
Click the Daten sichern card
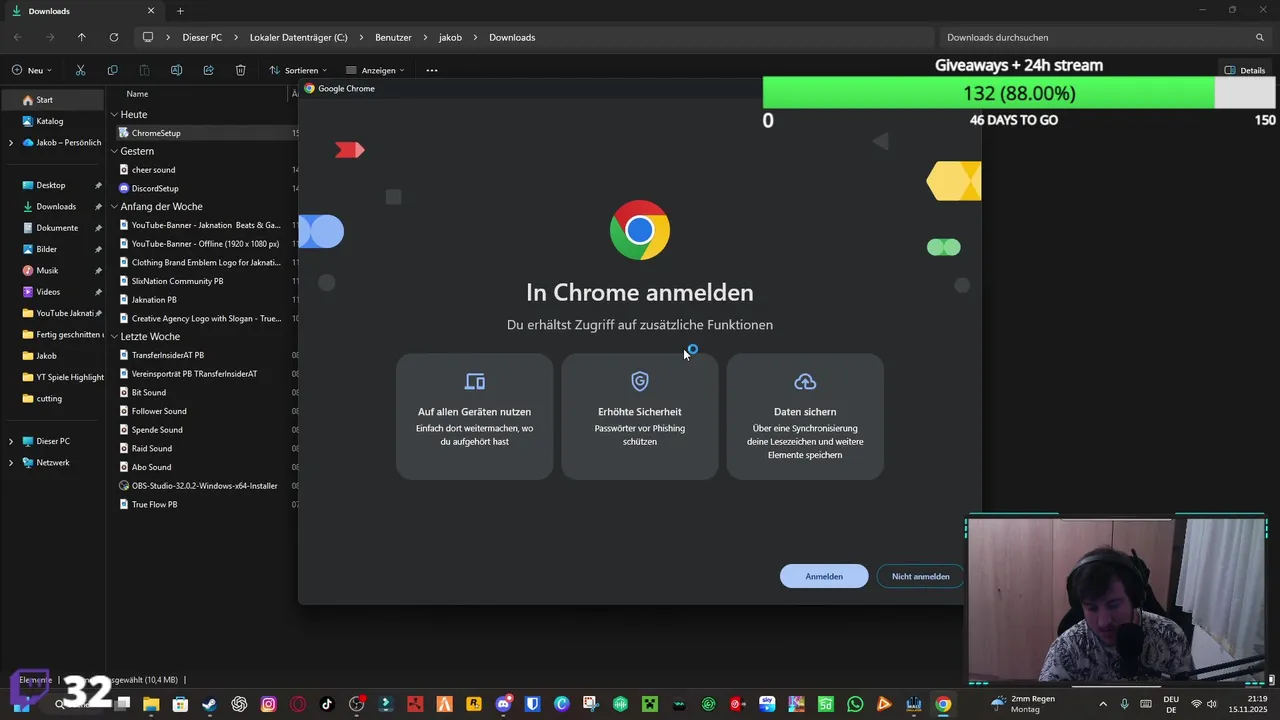[805, 416]
